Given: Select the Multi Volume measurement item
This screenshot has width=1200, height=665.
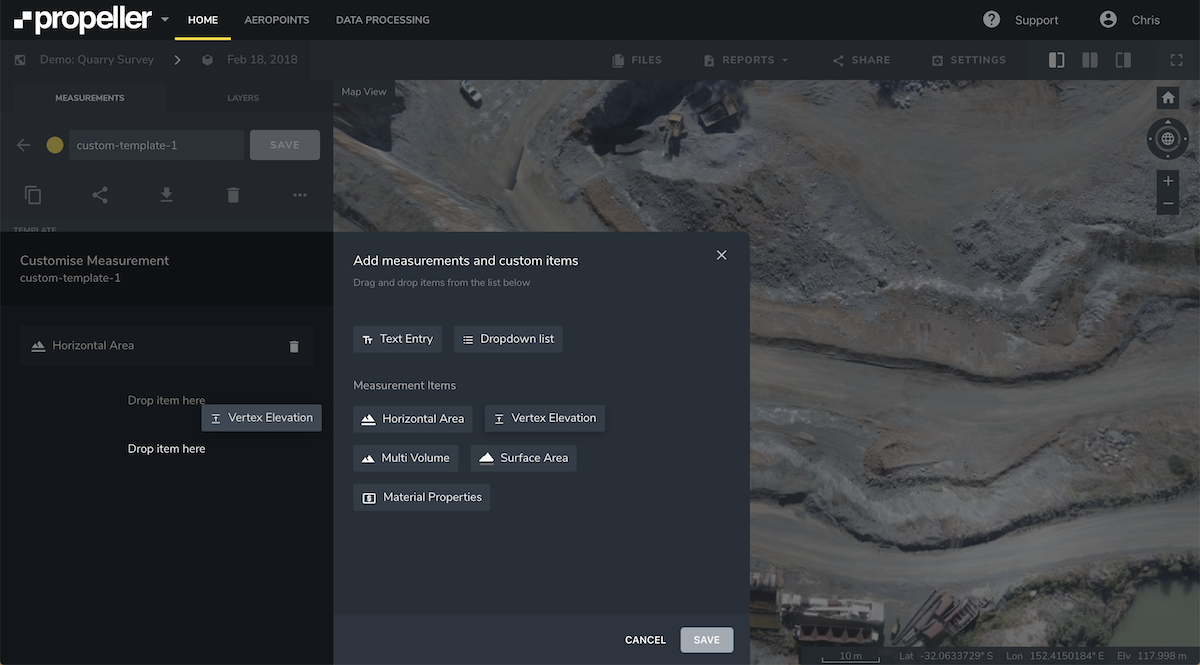Looking at the screenshot, I should point(406,458).
